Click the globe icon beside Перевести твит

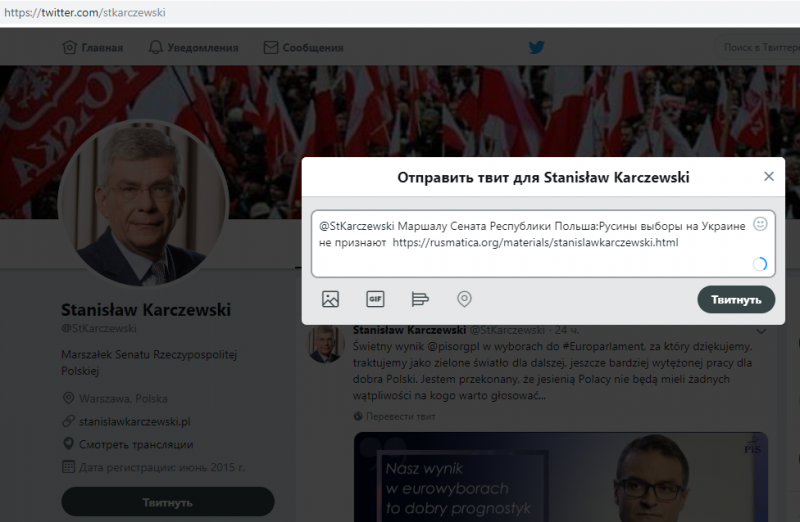(x=358, y=416)
